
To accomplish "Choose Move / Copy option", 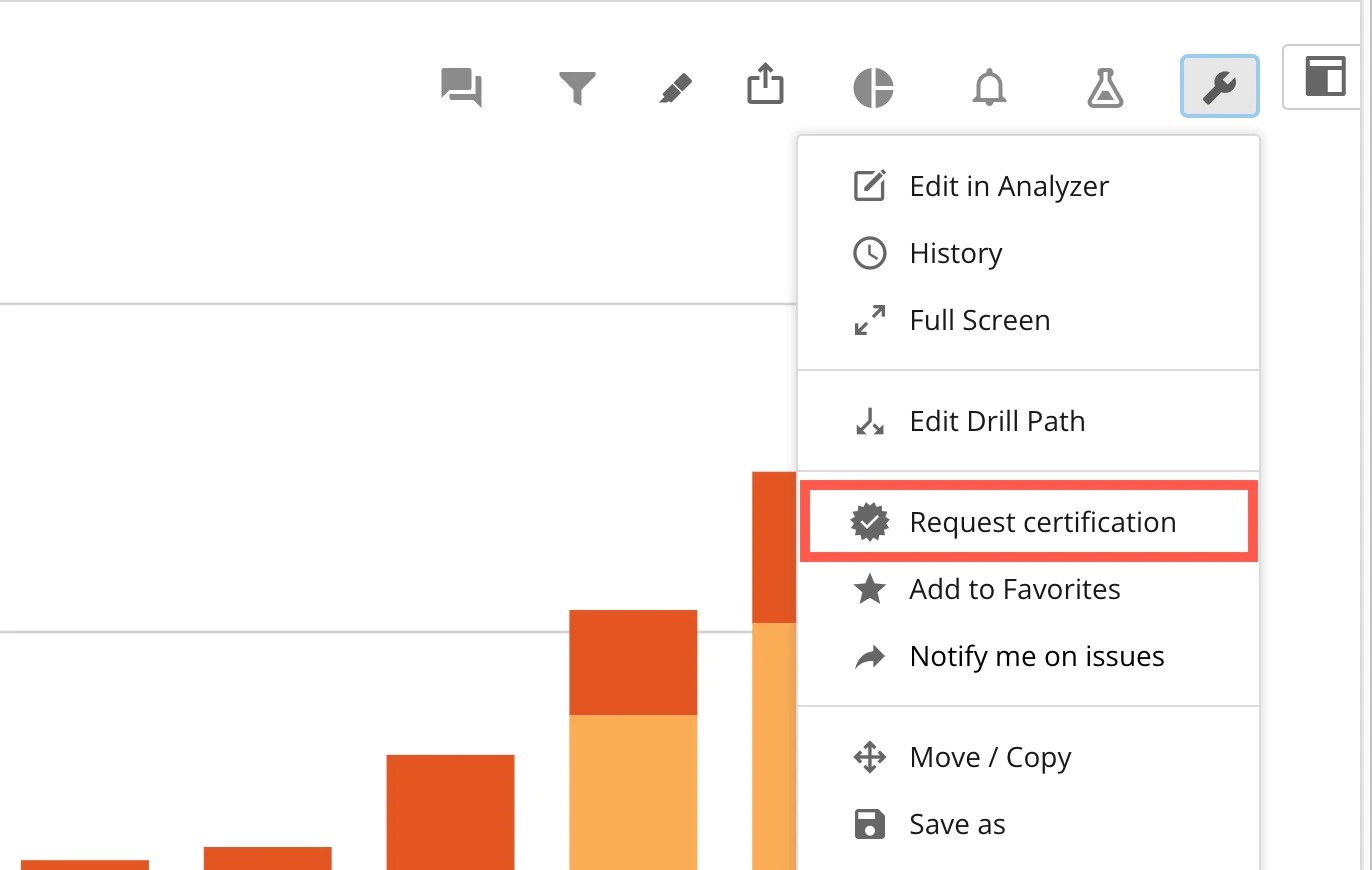I will pyautogui.click(x=1028, y=757).
